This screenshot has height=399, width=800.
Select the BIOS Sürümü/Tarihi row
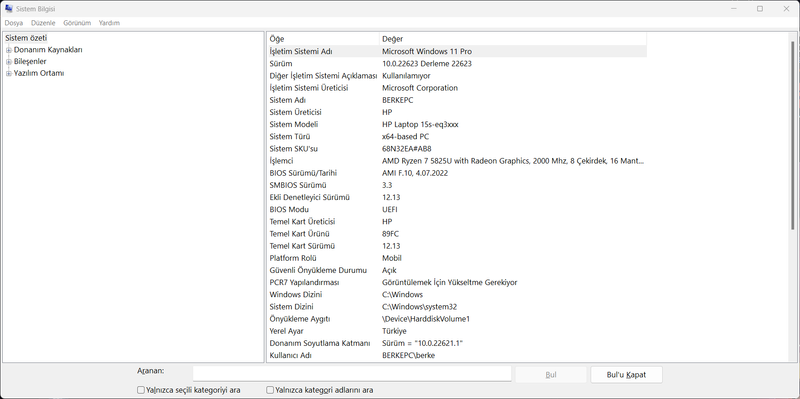click(x=457, y=173)
